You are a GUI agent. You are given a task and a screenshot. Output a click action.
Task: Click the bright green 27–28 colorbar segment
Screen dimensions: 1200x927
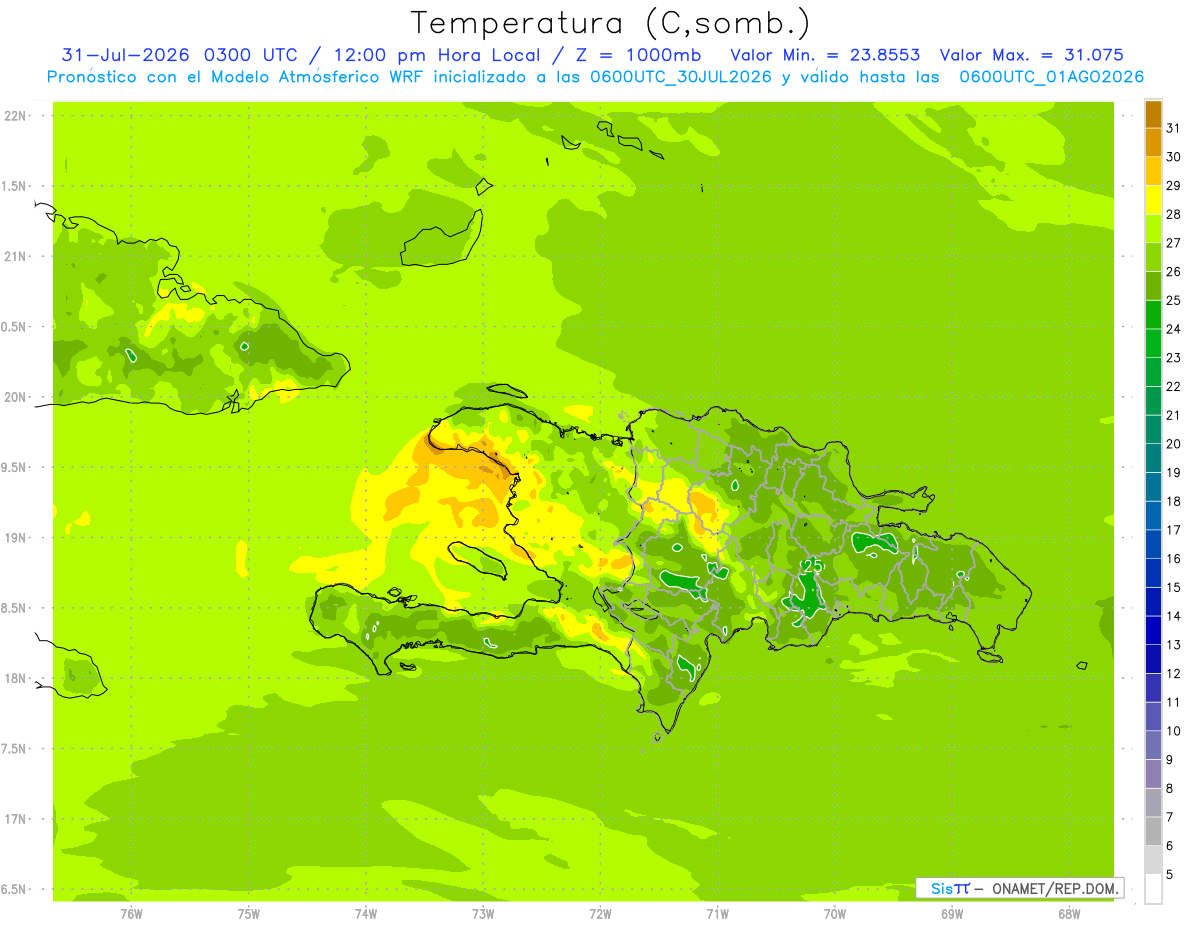click(x=1153, y=229)
